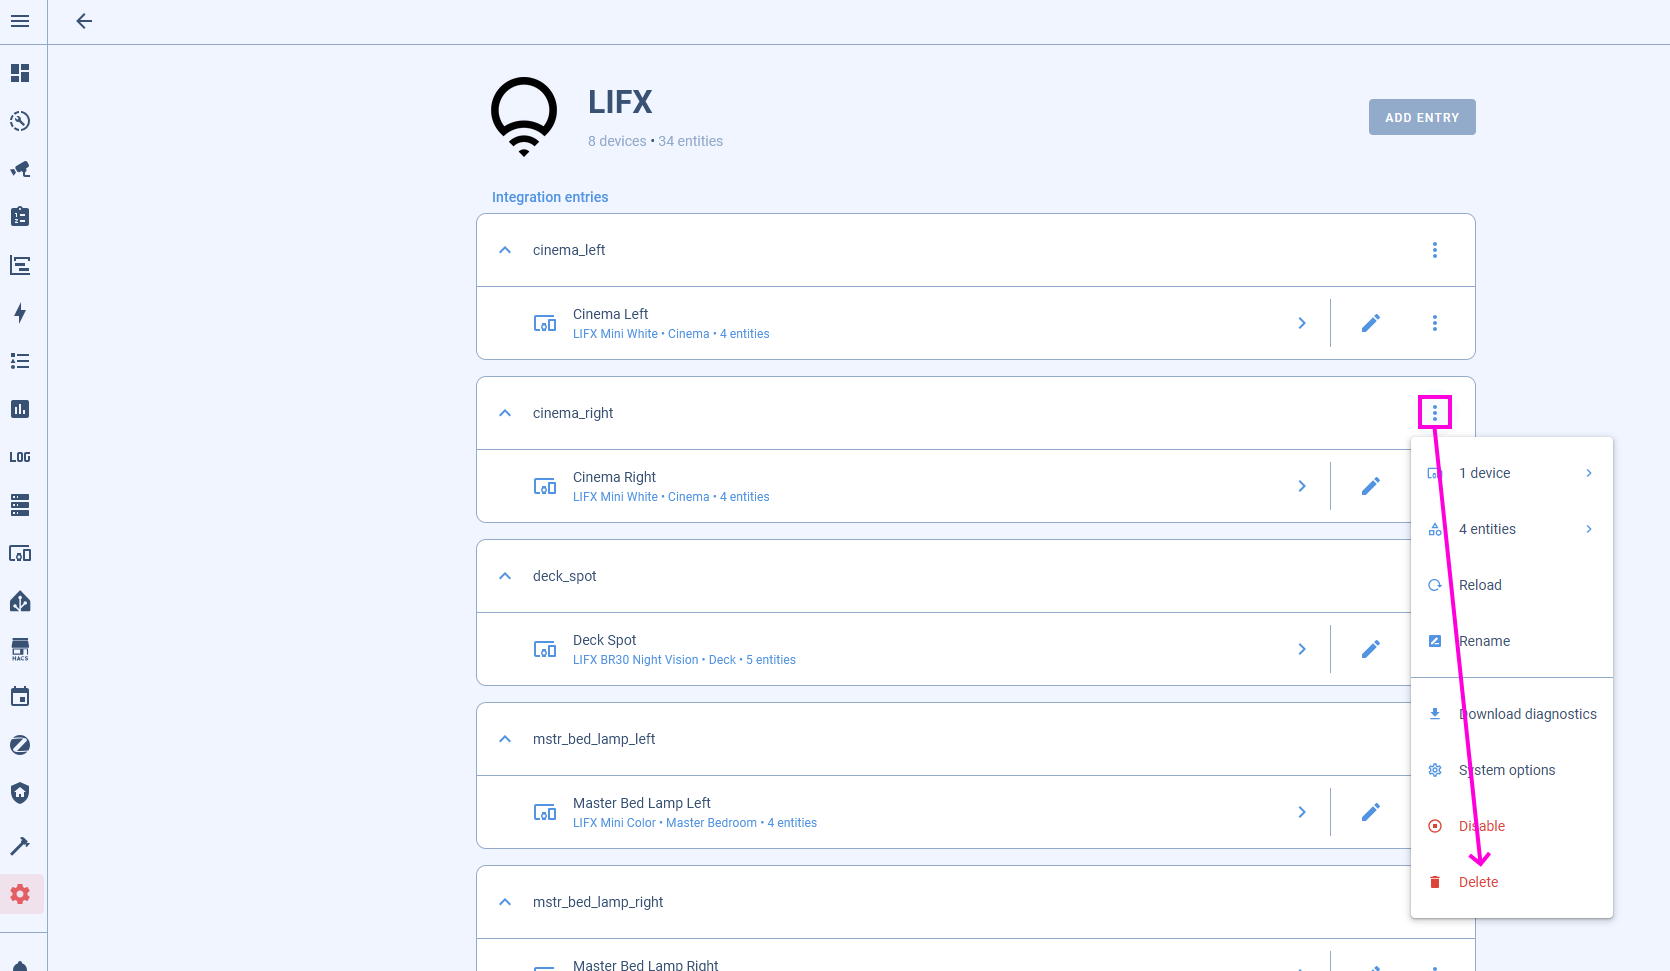Choose Download diagnostics from the menu
The height and width of the screenshot is (971, 1670).
[1512, 714]
